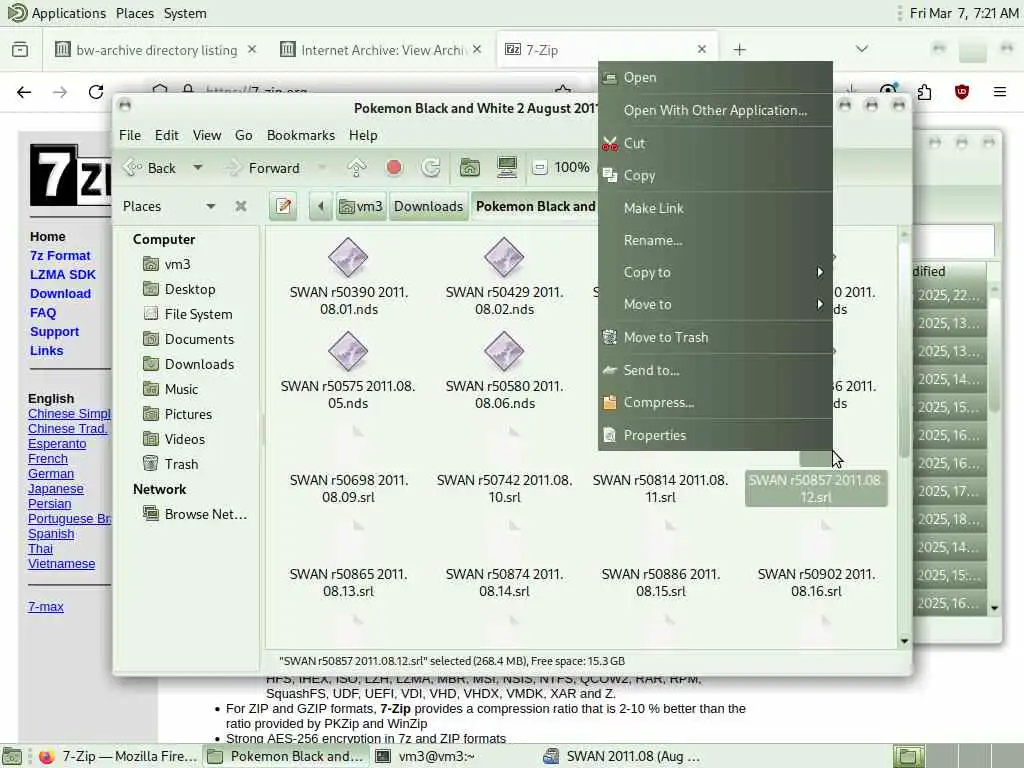Choose Compress in the context menu
The height and width of the screenshot is (768, 1024).
point(715,403)
